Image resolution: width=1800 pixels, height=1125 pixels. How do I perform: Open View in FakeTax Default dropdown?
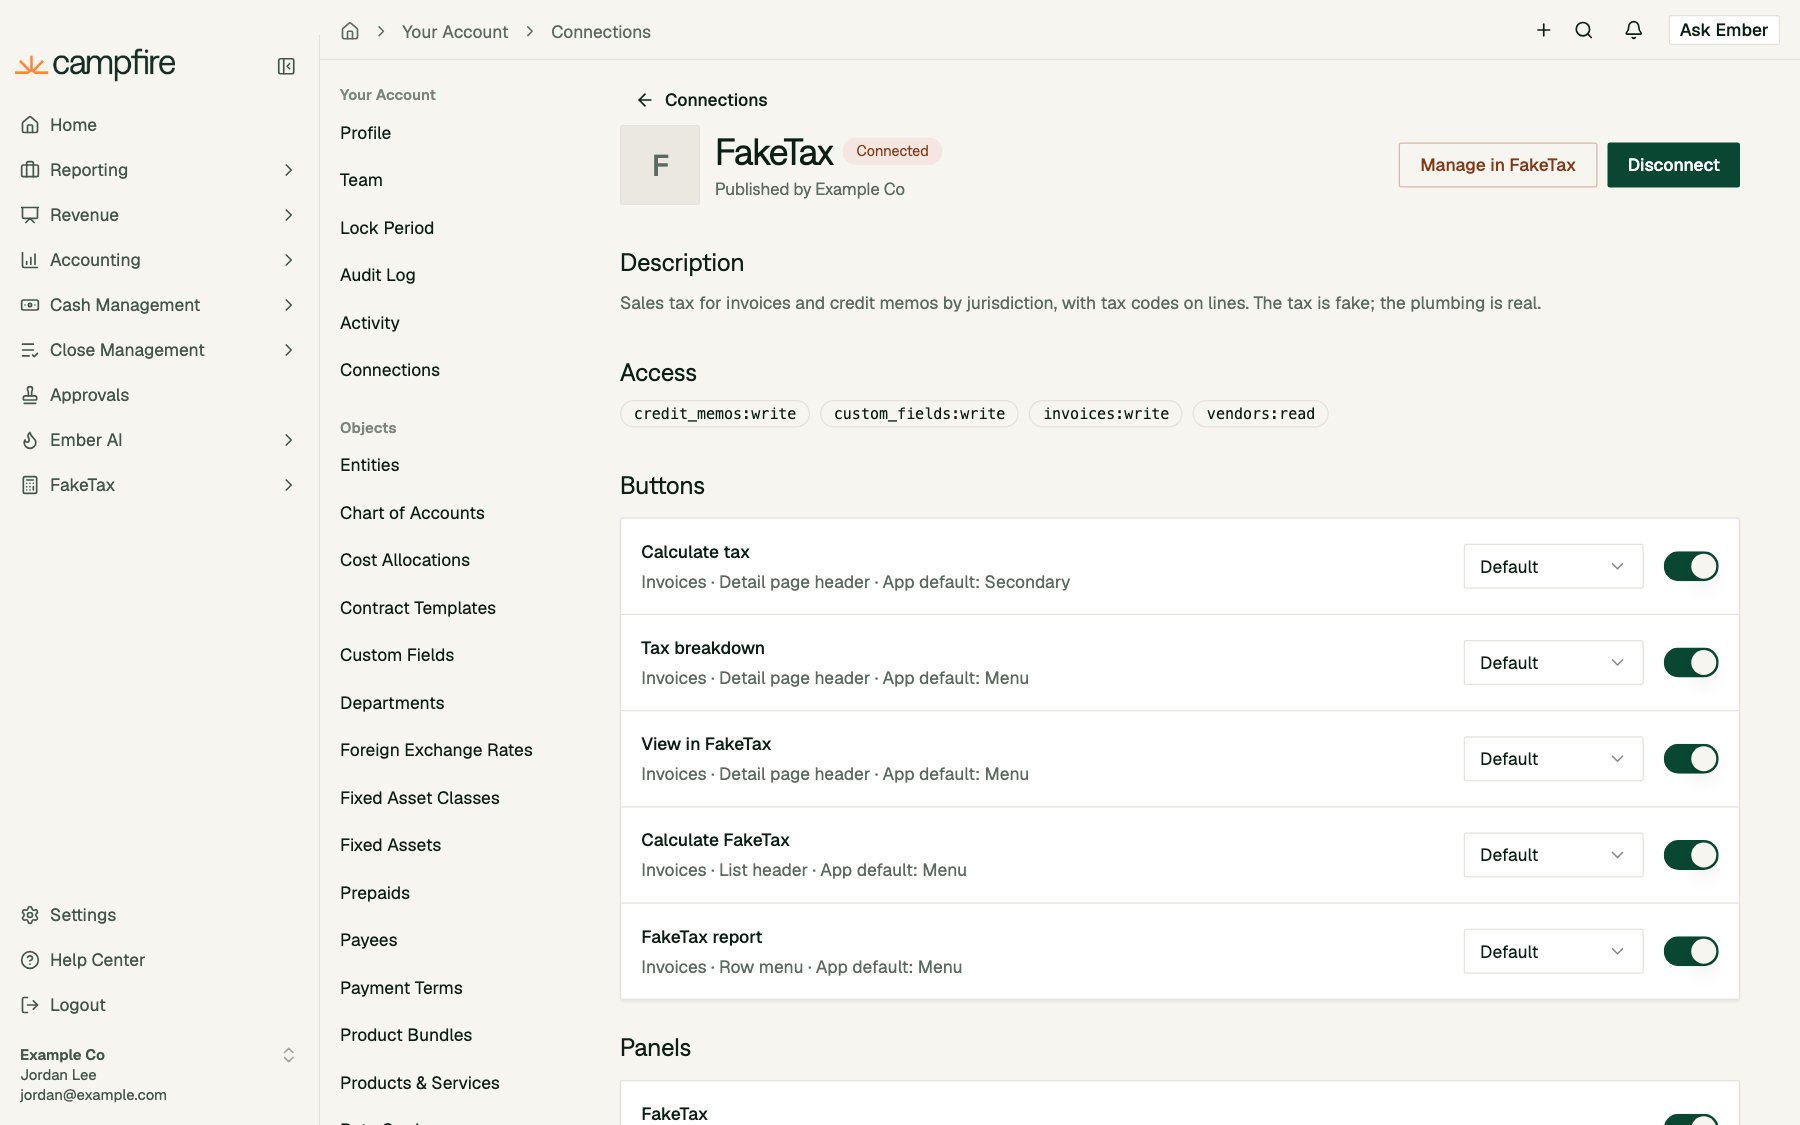click(1553, 758)
